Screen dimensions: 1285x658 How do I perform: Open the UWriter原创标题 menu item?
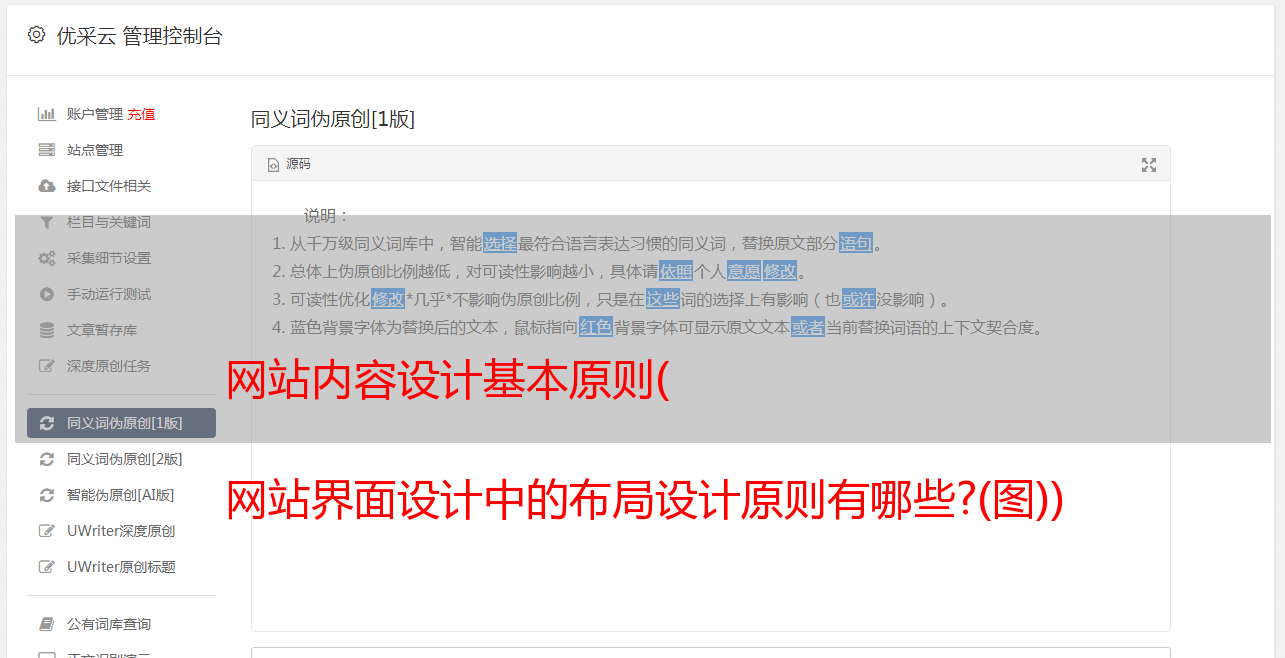point(121,567)
